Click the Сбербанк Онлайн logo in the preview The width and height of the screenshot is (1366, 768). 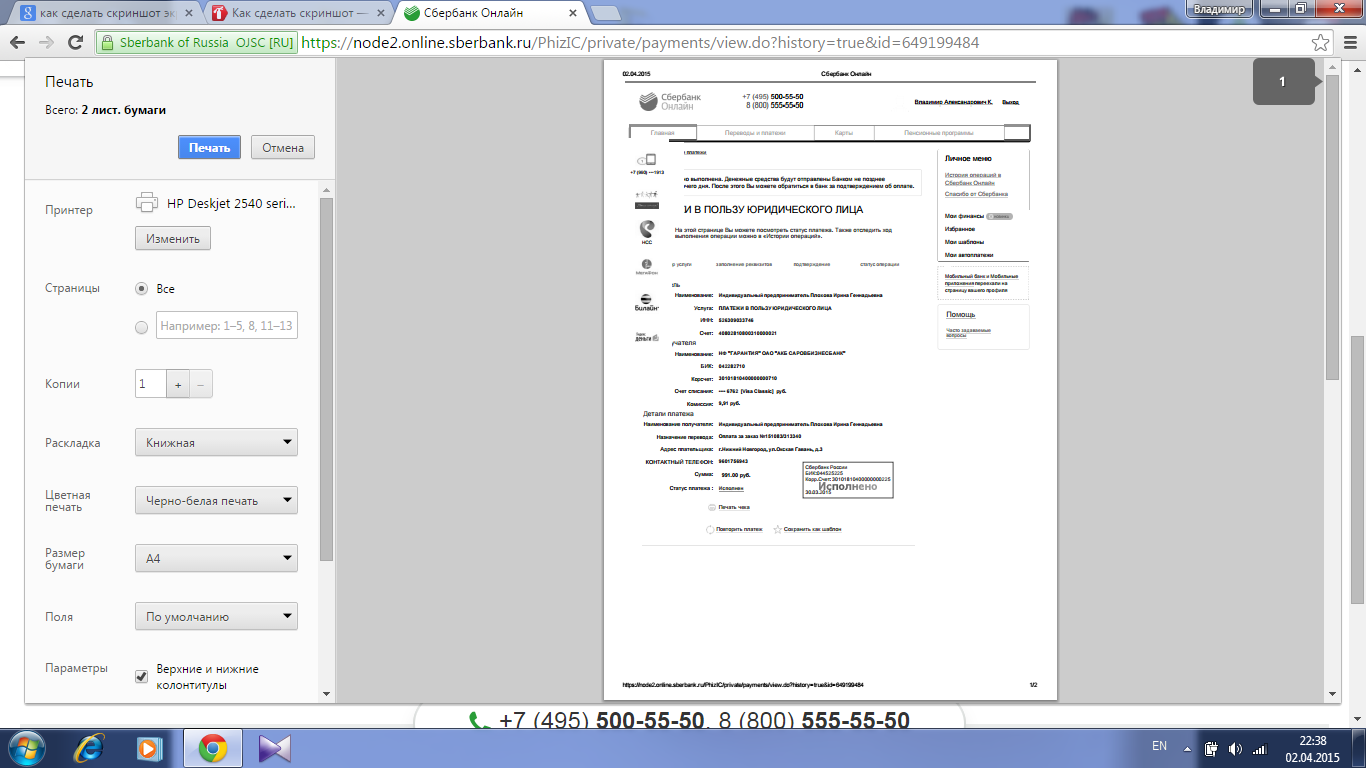click(670, 101)
